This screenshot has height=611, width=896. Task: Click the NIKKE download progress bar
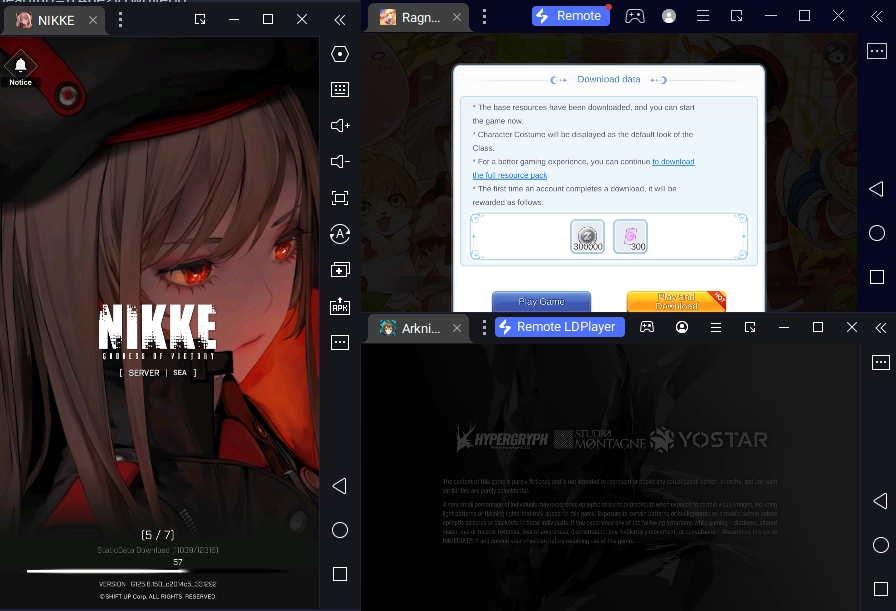coord(157,570)
